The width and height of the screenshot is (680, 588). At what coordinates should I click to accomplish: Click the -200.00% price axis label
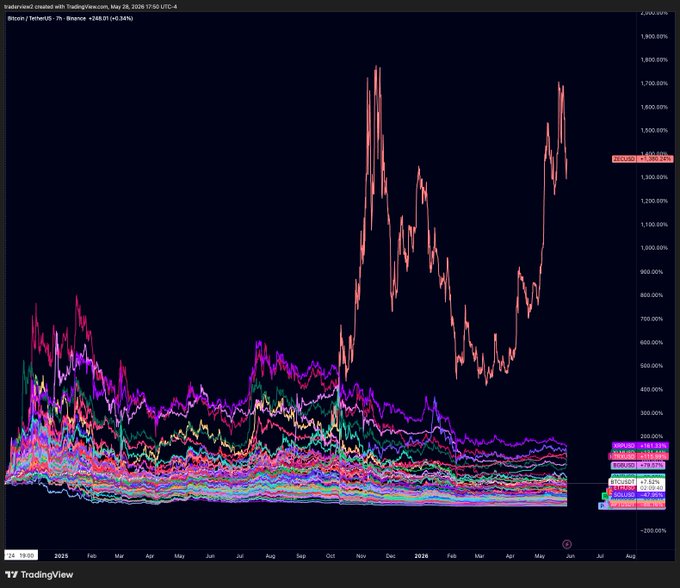654,530
